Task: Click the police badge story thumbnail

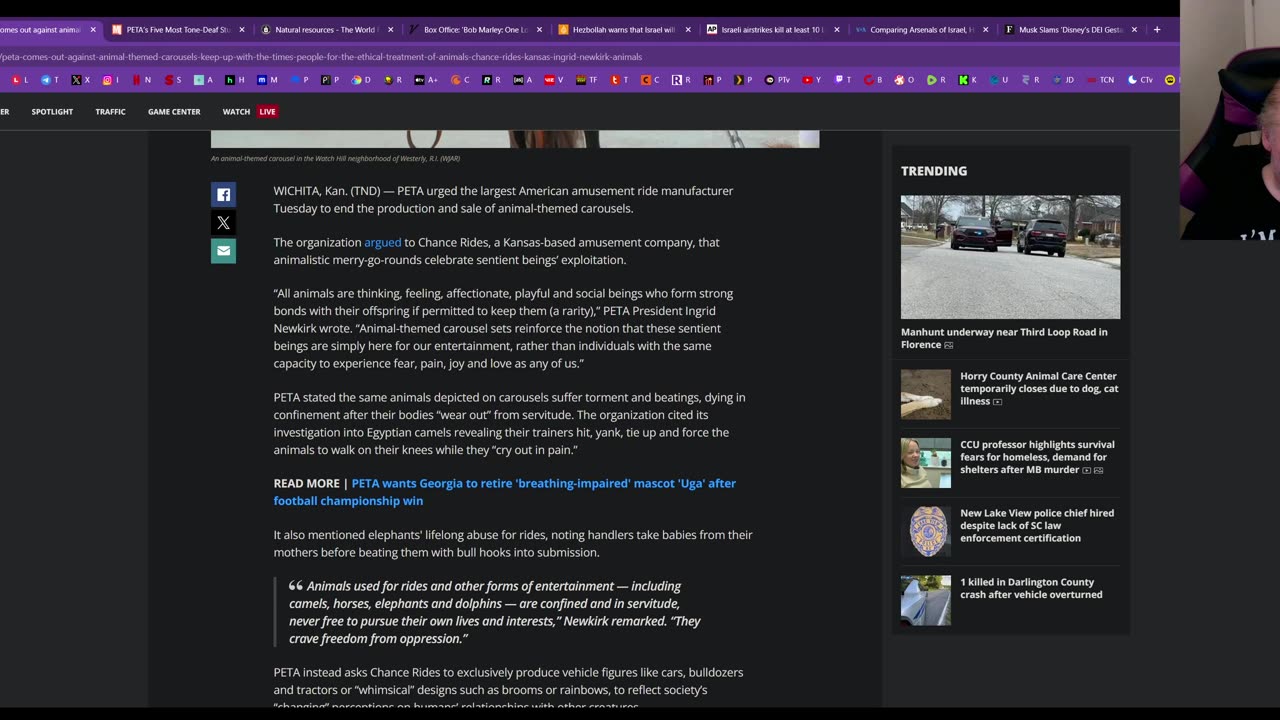Action: 926,531
